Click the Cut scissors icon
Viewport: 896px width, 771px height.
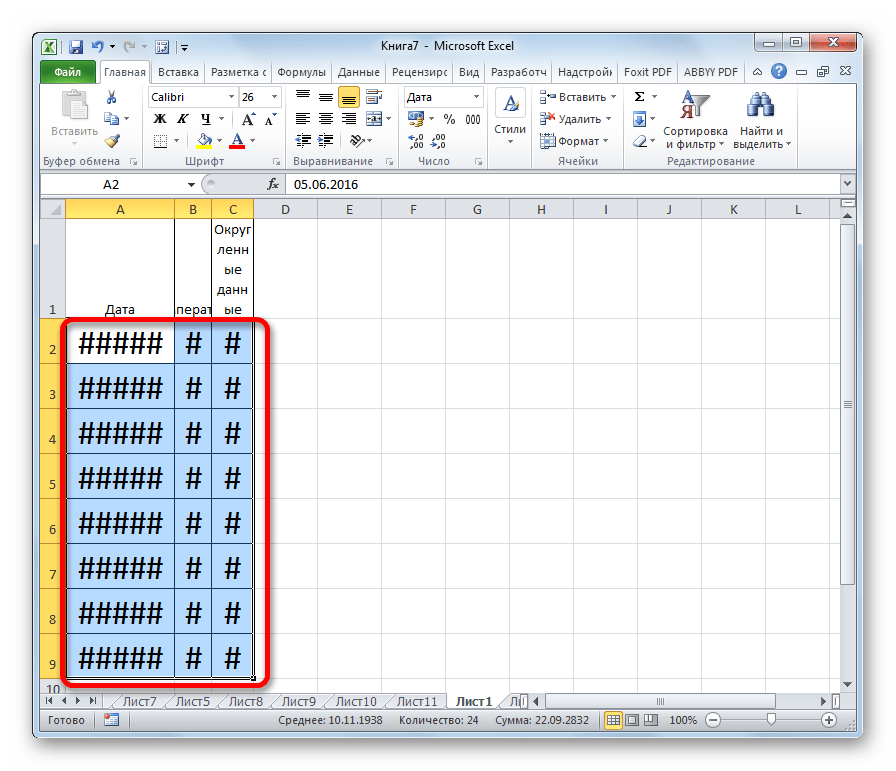(112, 97)
